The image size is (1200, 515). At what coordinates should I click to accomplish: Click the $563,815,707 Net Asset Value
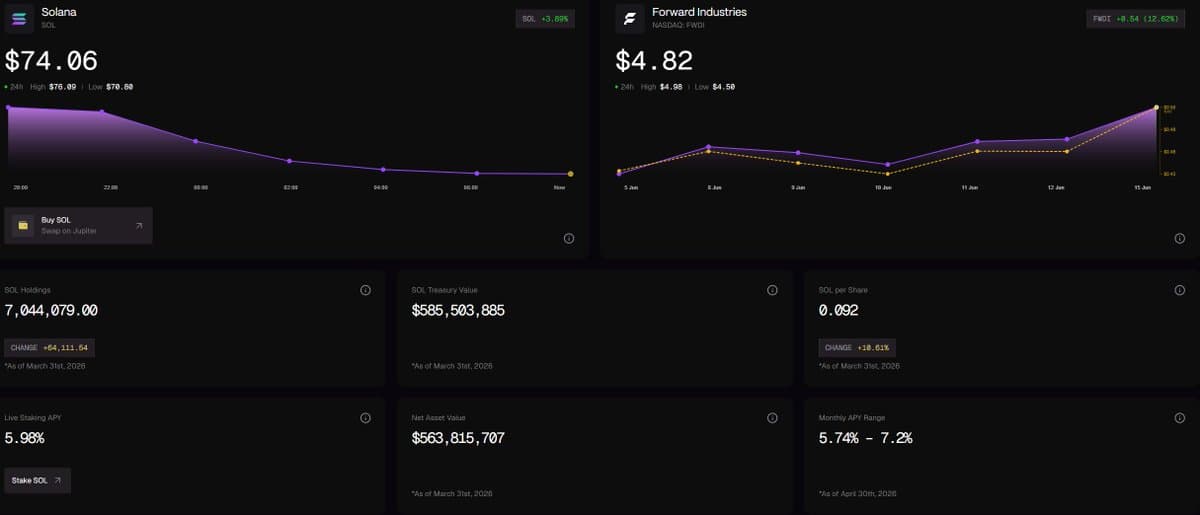pos(458,438)
